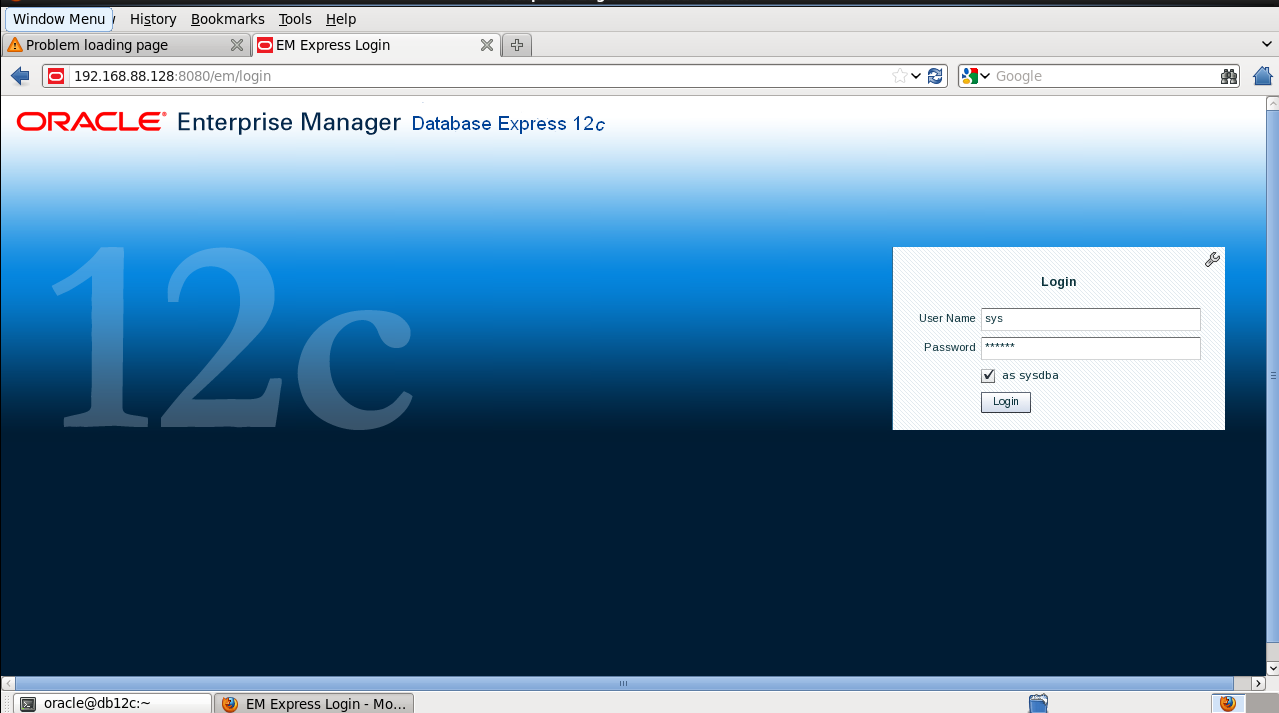This screenshot has width=1279, height=713.
Task: Click the Oracle site identity icon in the address bar
Action: (56, 76)
